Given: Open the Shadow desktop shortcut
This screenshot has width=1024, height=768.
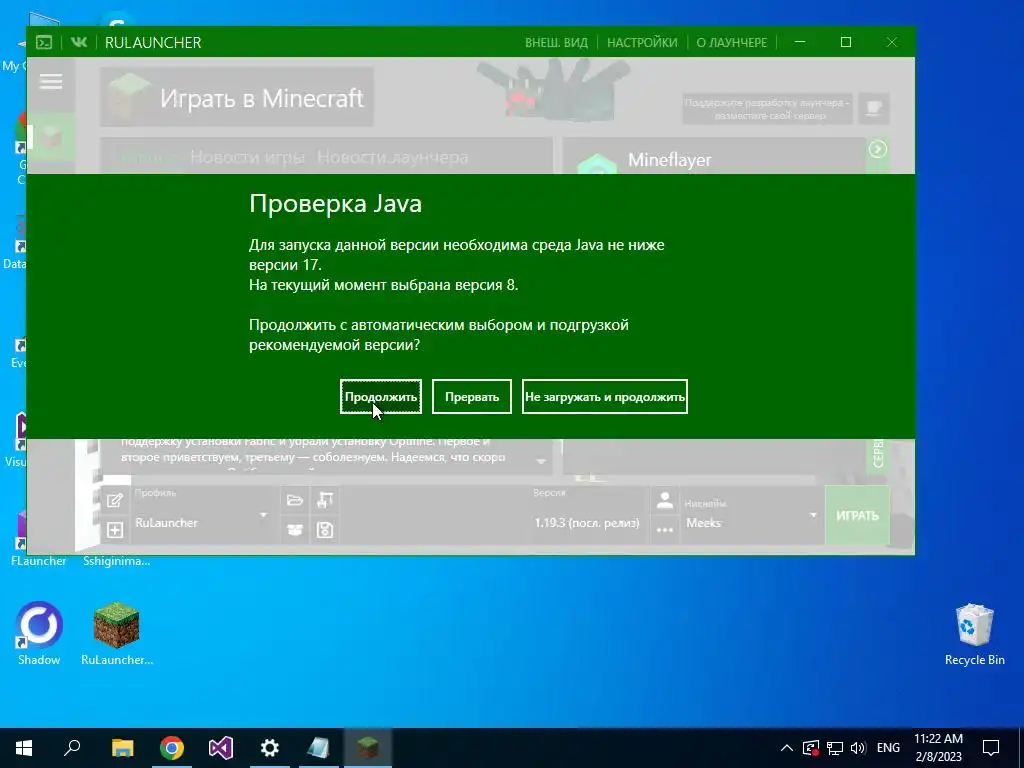Looking at the screenshot, I should click(x=39, y=633).
